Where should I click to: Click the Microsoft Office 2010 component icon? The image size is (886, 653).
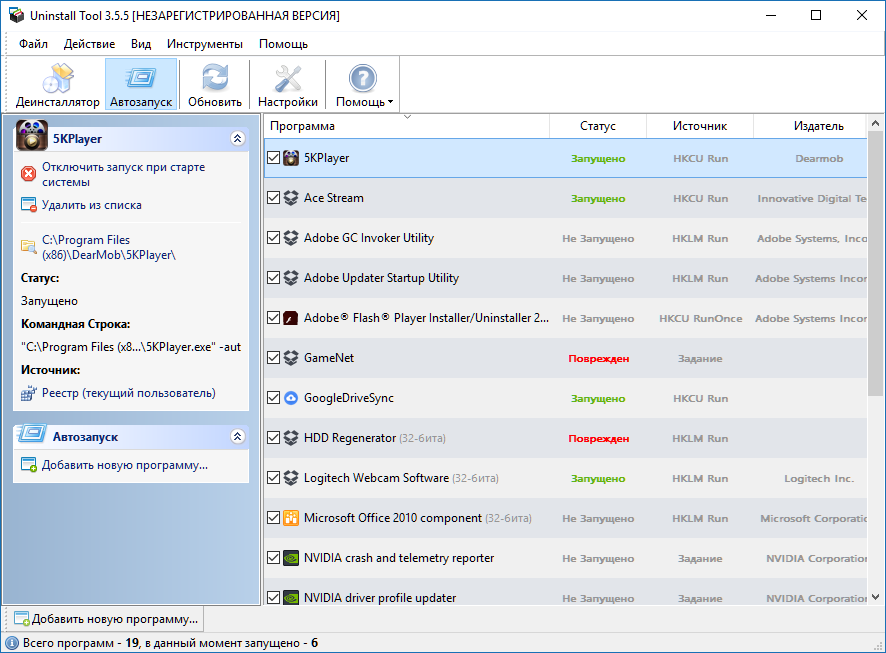(x=291, y=518)
